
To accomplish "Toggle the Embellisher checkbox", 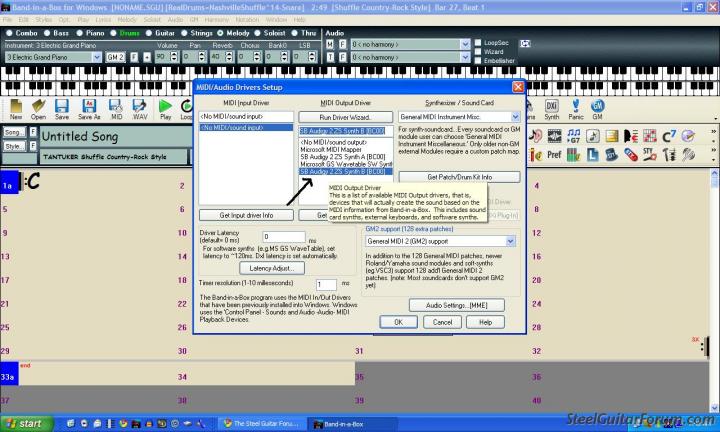I will 478,61.
